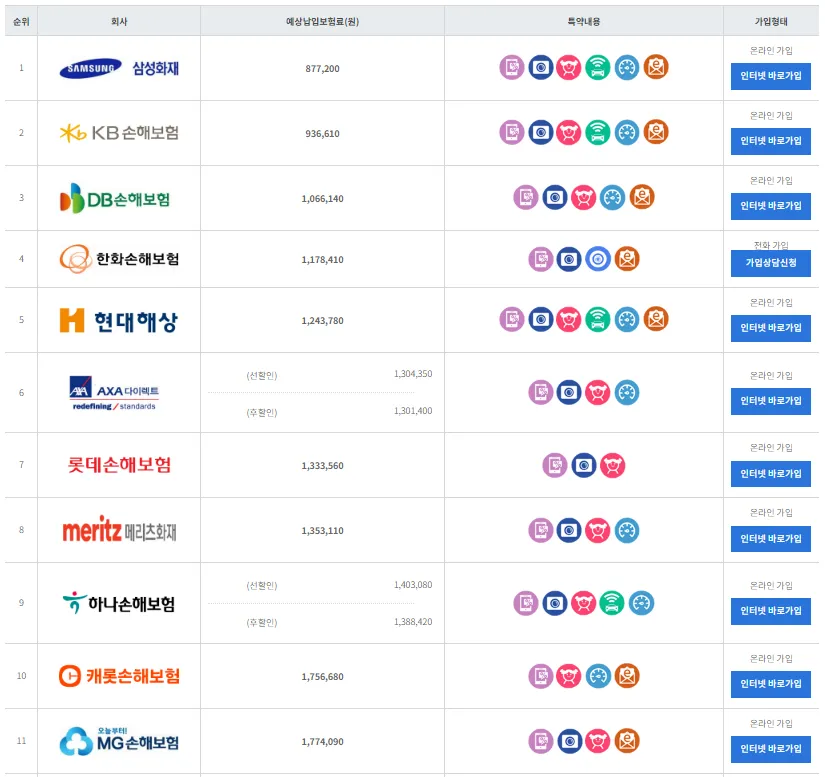
Task: Click 인터넷 바로가입 button for MG손해보험
Action: [770, 749]
